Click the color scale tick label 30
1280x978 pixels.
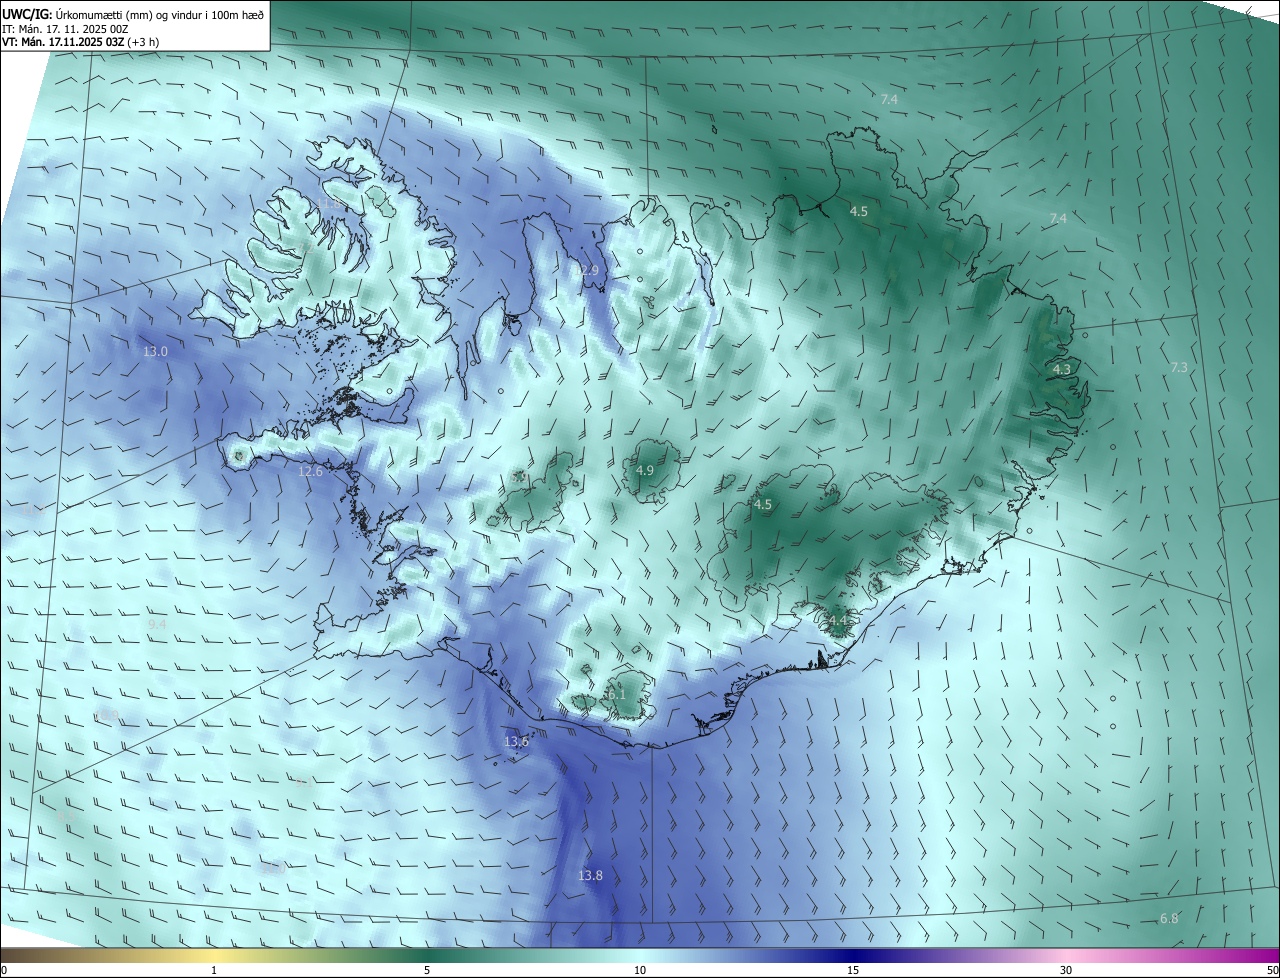pyautogui.click(x=1066, y=970)
